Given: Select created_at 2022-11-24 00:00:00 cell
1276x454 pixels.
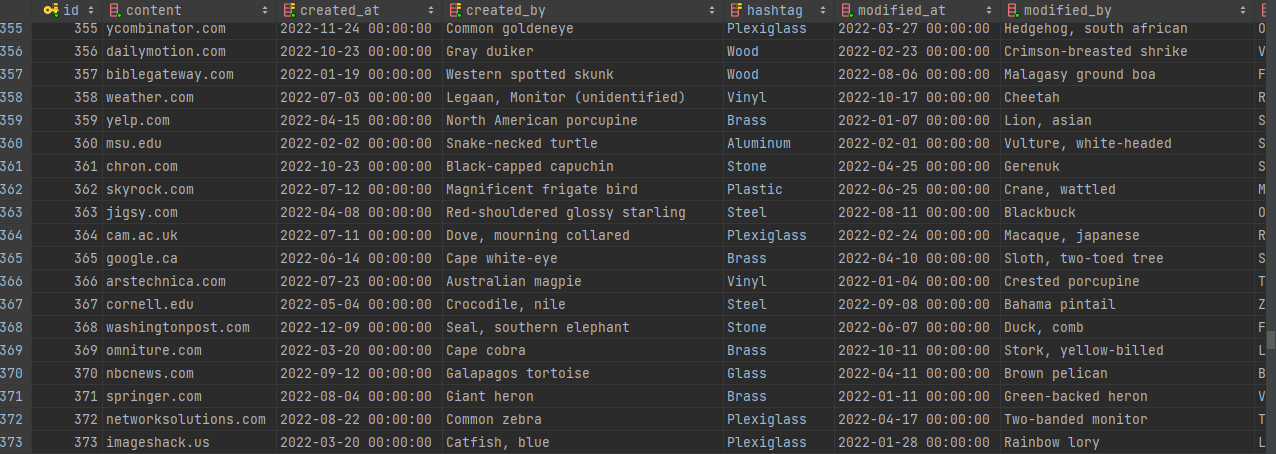Looking at the screenshot, I should pos(359,28).
